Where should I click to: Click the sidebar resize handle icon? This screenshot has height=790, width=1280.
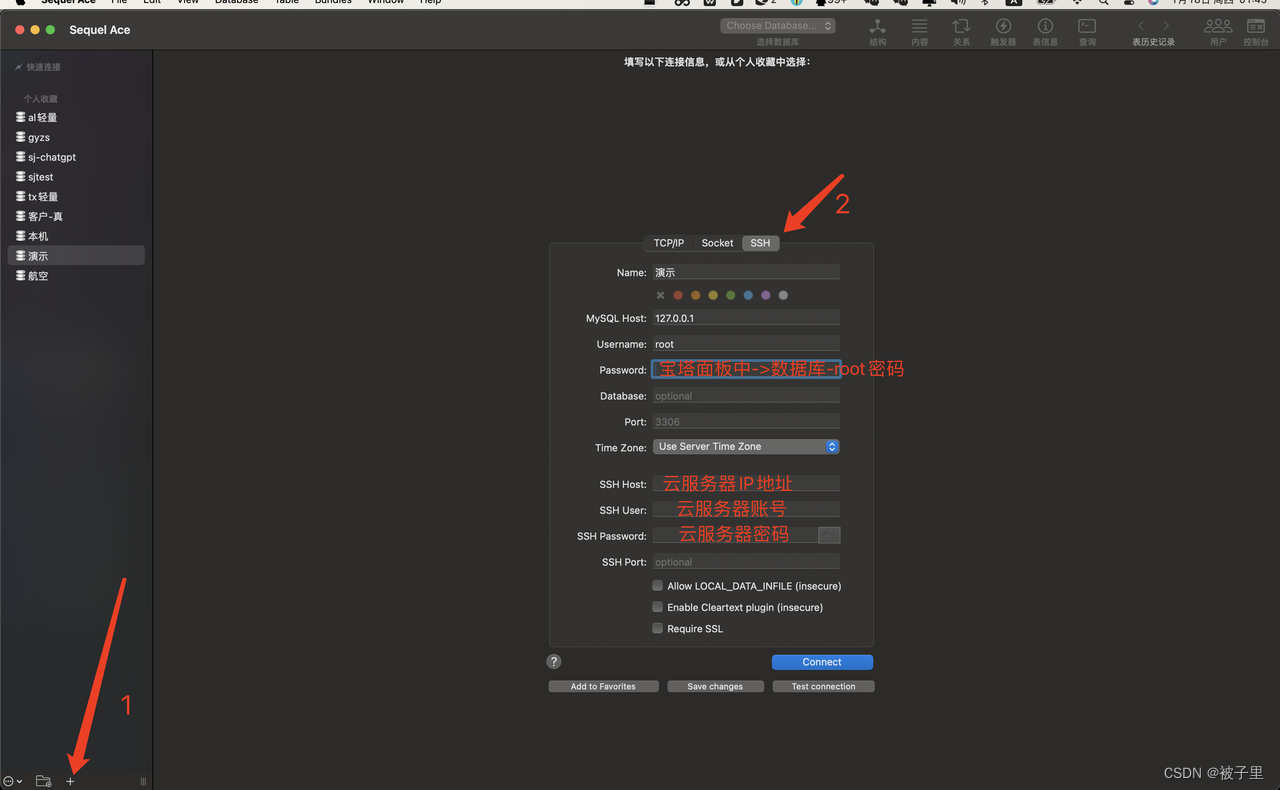tap(143, 781)
